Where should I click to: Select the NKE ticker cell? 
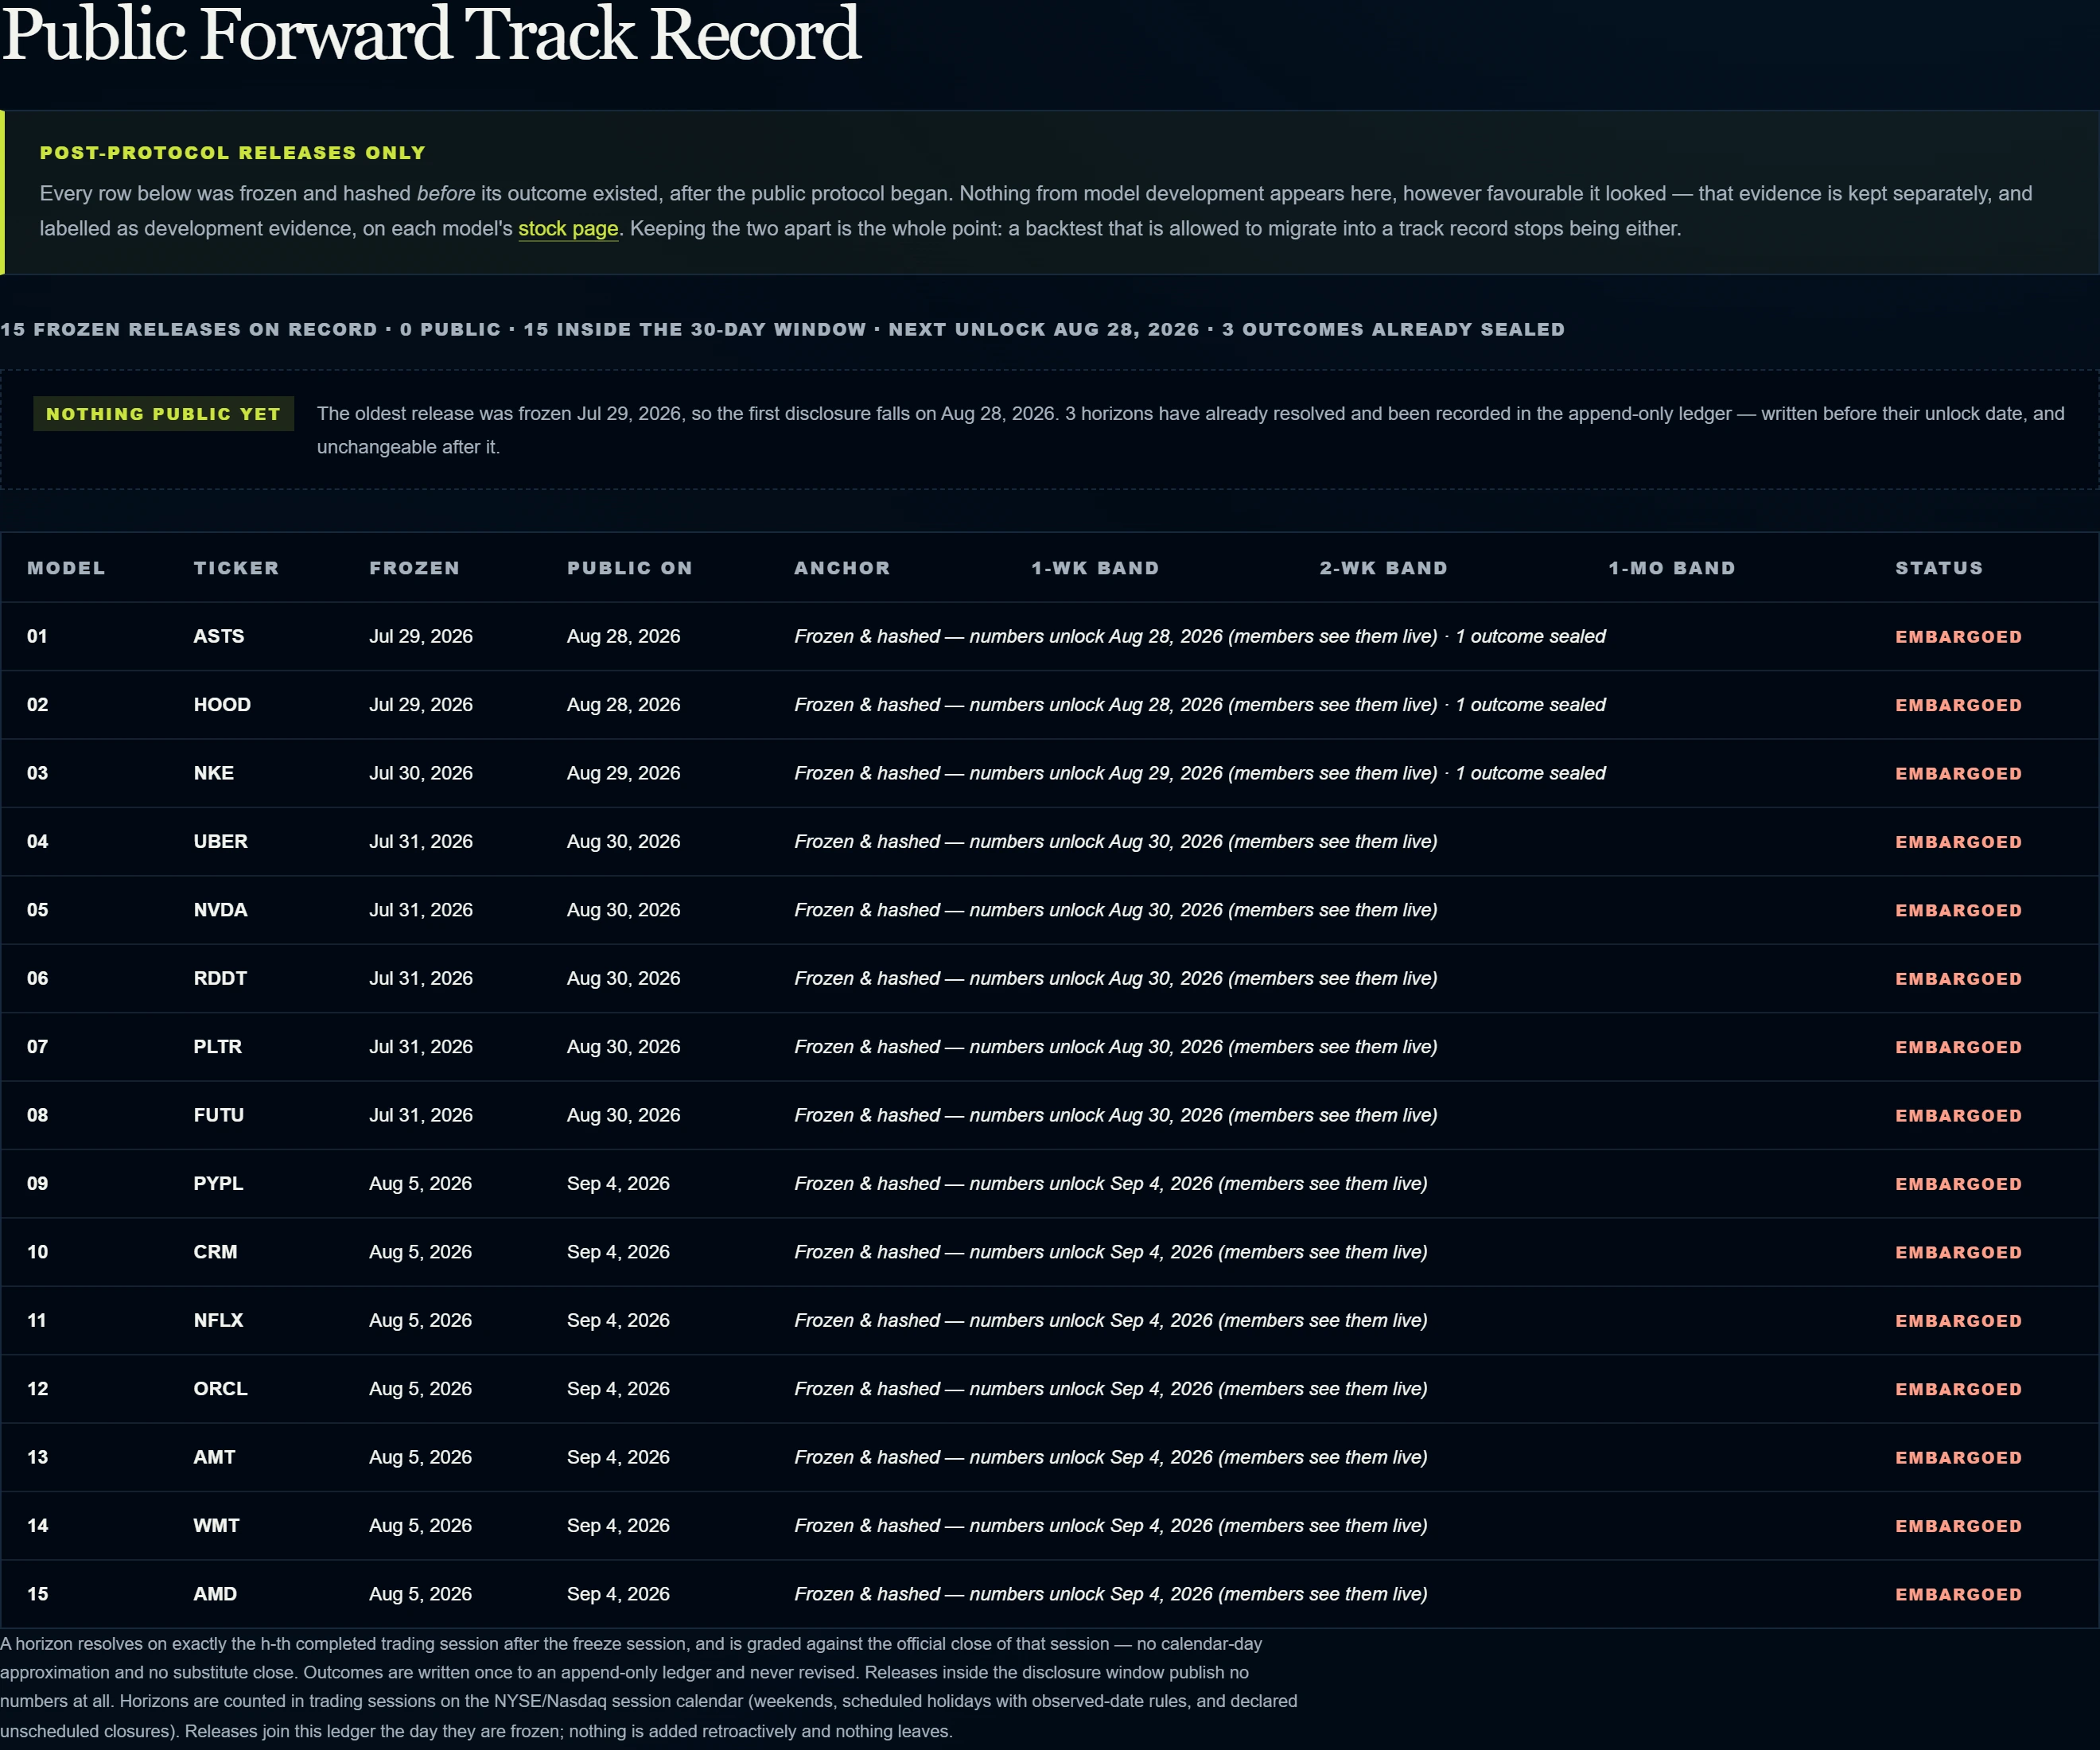(214, 773)
